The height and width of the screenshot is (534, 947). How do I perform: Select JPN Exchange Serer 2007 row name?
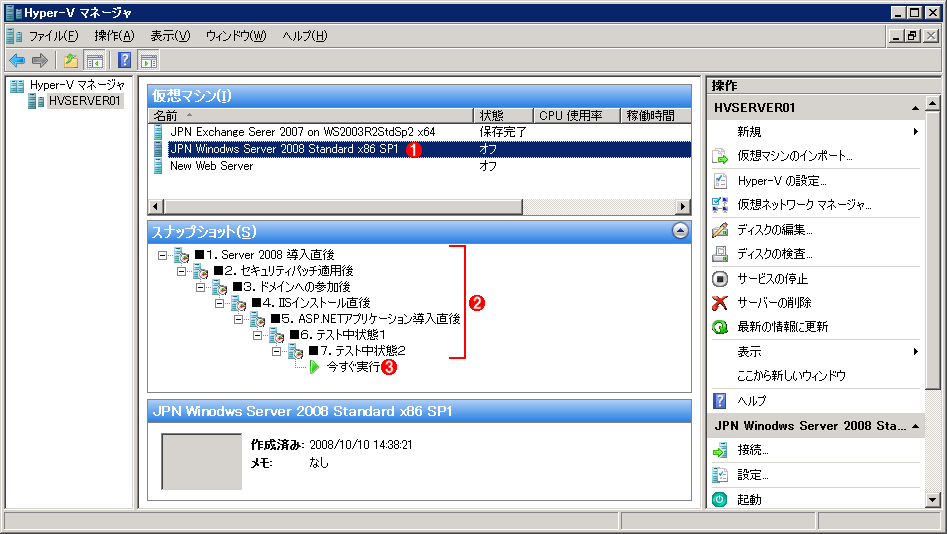point(303,132)
